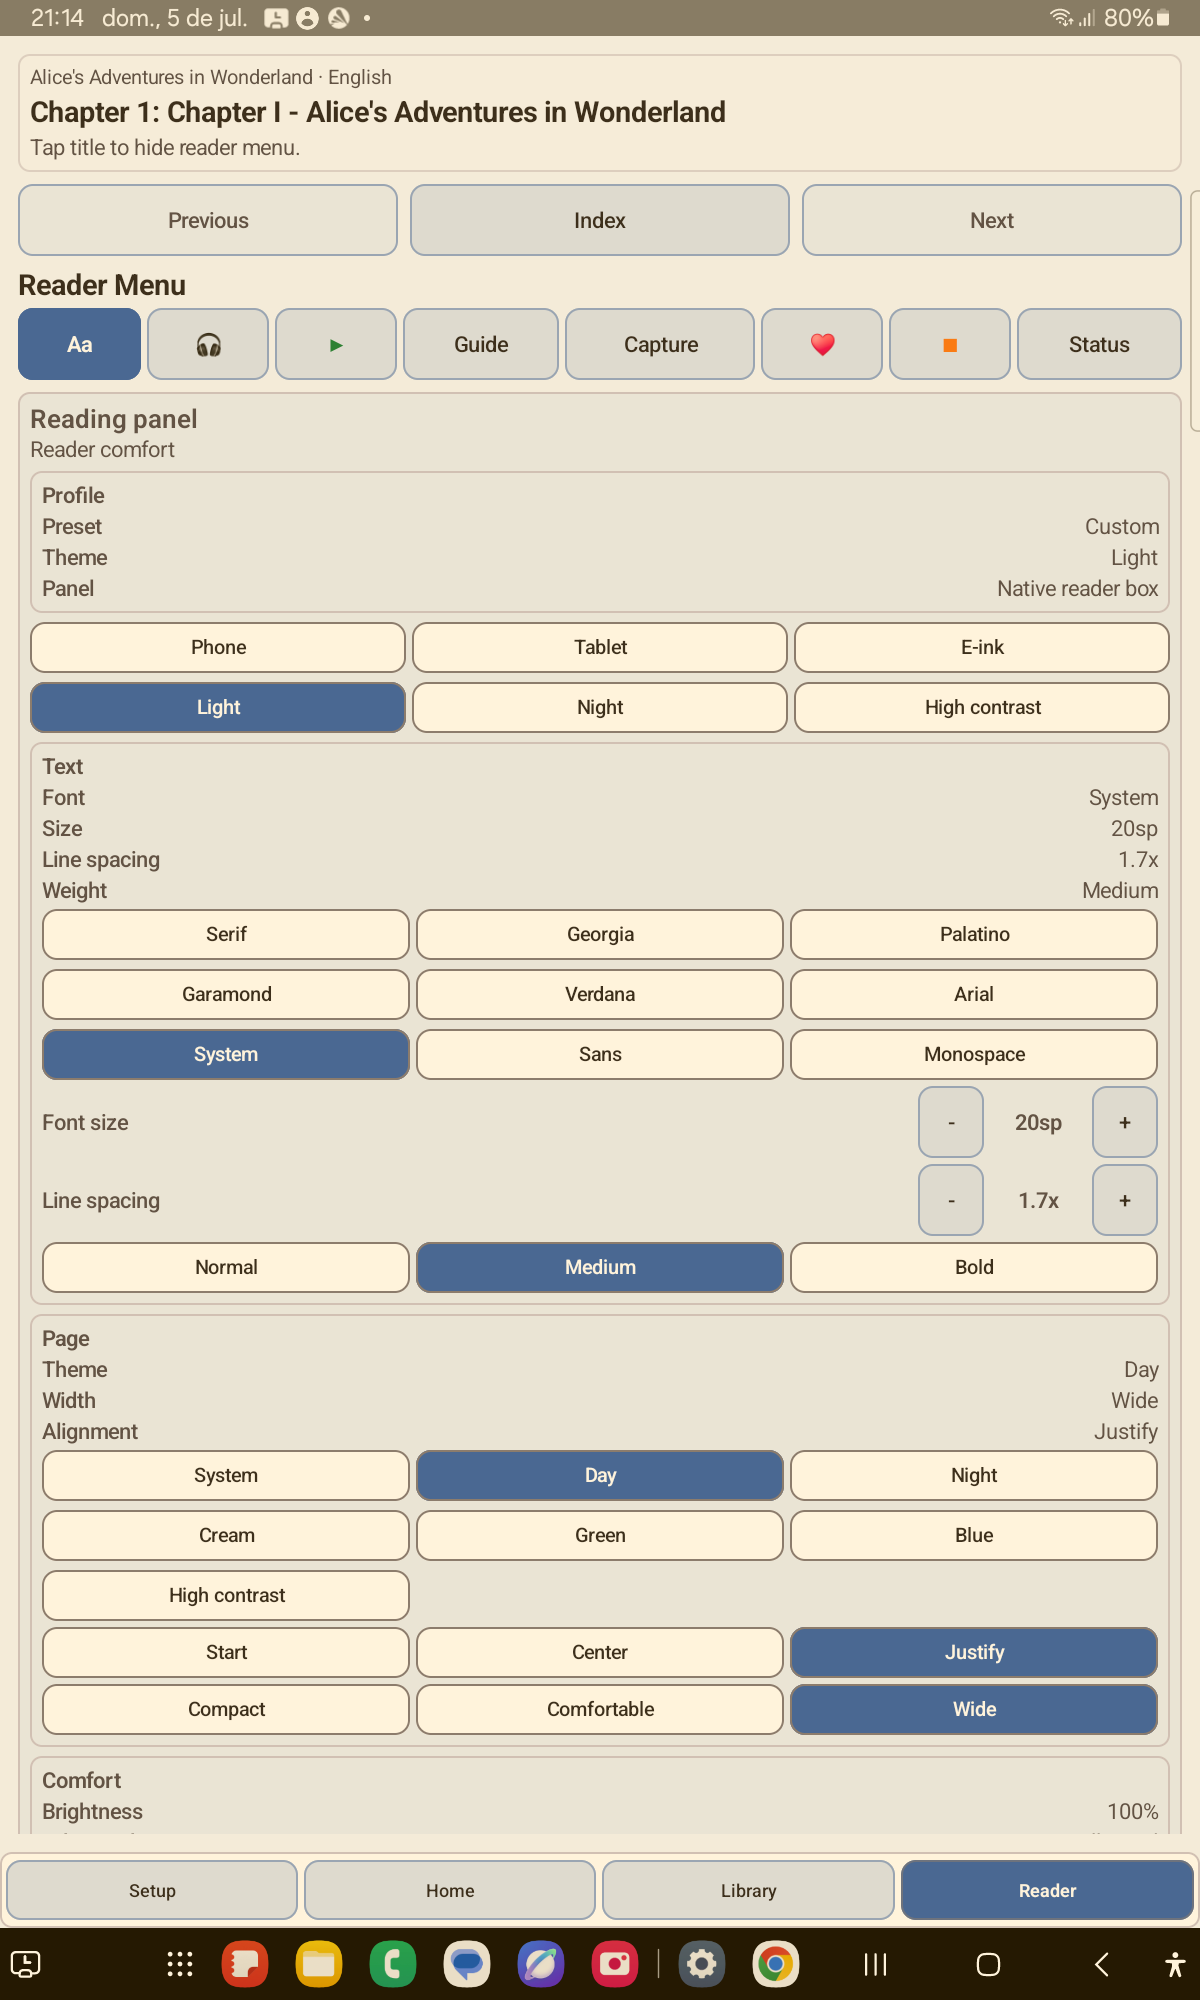
Task: Open the app drawer grid icon
Action: pyautogui.click(x=180, y=1964)
